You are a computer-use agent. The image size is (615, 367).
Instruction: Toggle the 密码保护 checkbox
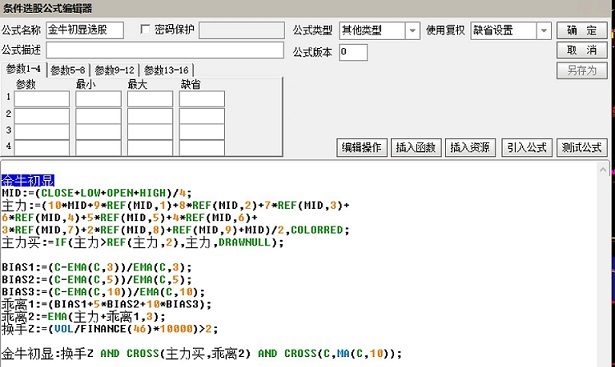coord(145,29)
